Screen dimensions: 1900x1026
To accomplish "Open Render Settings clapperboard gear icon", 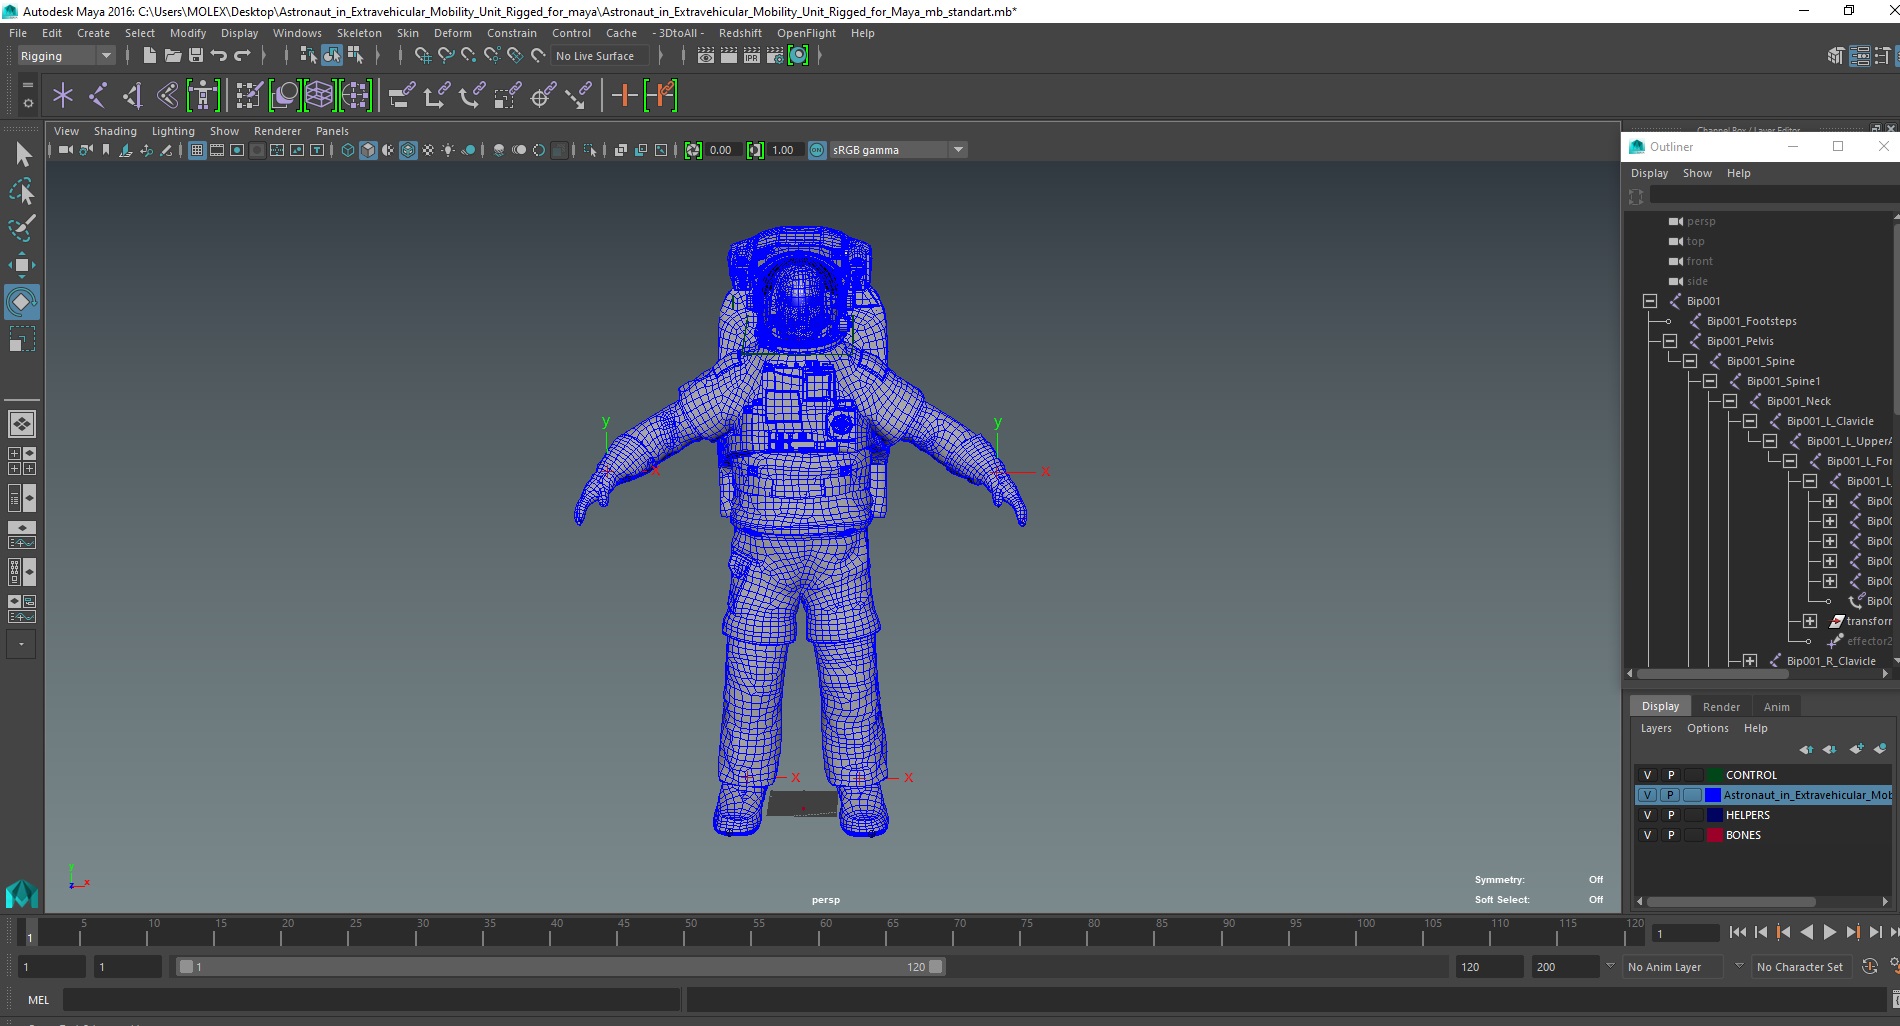I will click(x=775, y=56).
